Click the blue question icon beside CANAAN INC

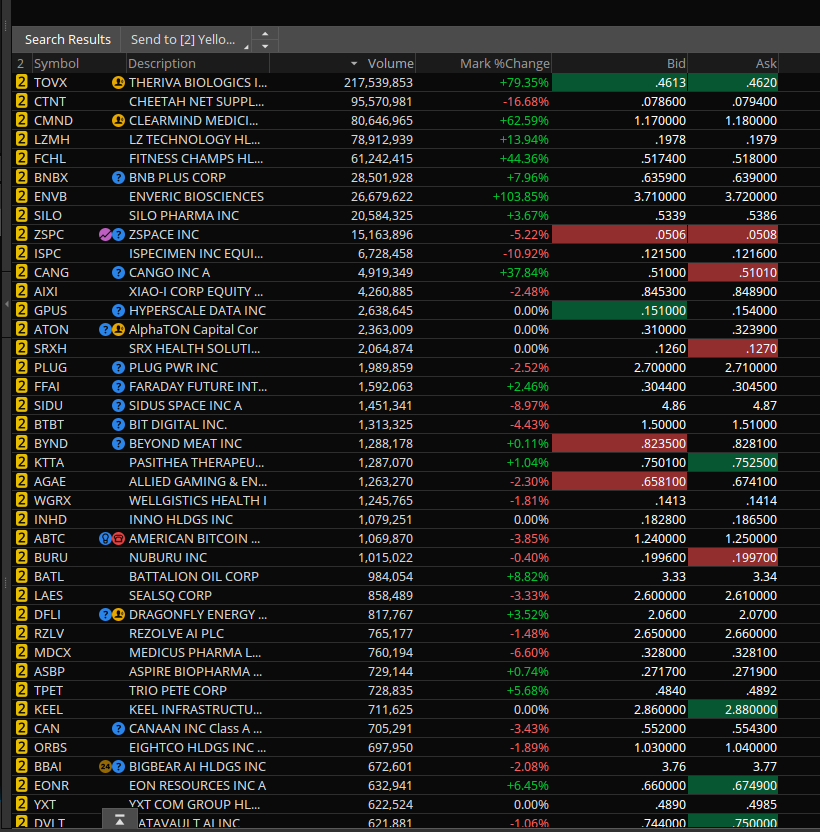click(x=118, y=729)
